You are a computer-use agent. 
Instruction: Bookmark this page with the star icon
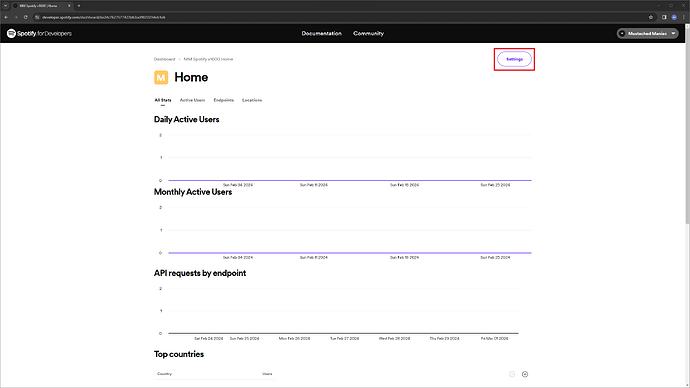tap(651, 17)
